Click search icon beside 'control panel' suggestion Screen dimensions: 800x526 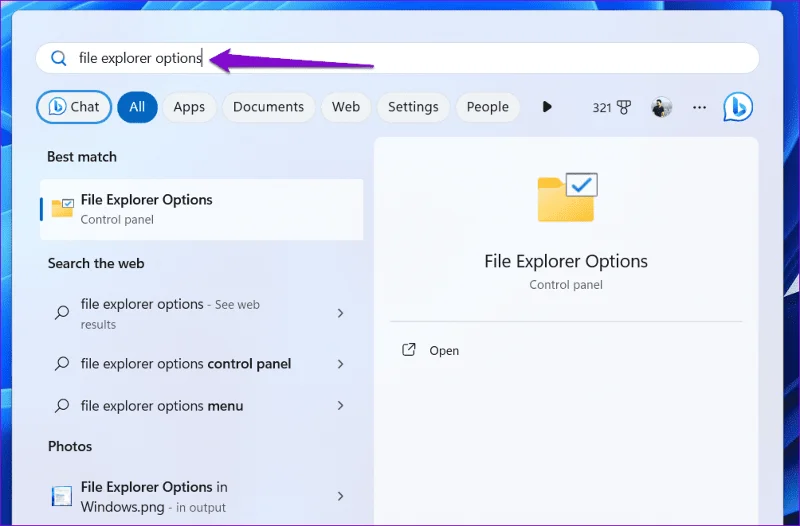coord(62,364)
